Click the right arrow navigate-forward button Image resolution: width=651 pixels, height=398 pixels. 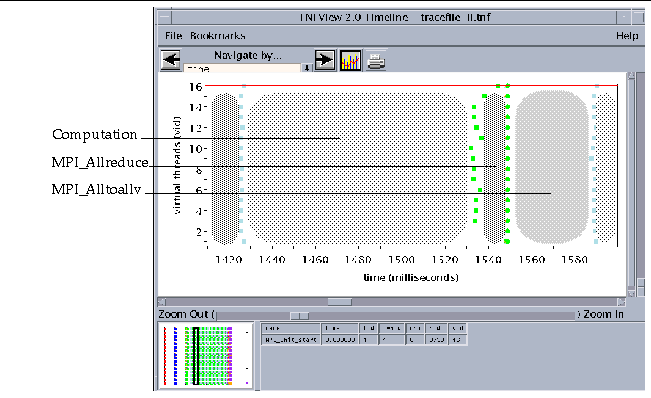click(325, 60)
